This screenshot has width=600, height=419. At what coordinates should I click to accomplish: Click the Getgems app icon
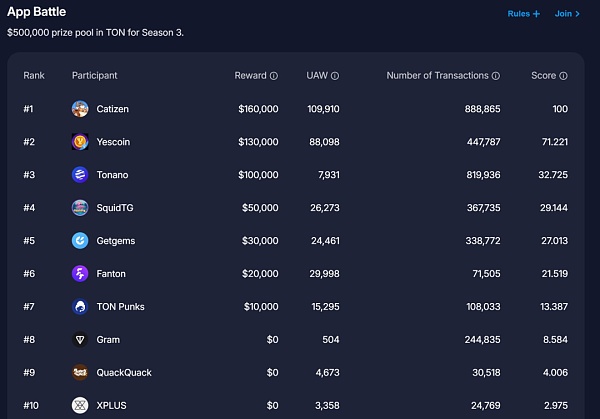[x=80, y=240]
